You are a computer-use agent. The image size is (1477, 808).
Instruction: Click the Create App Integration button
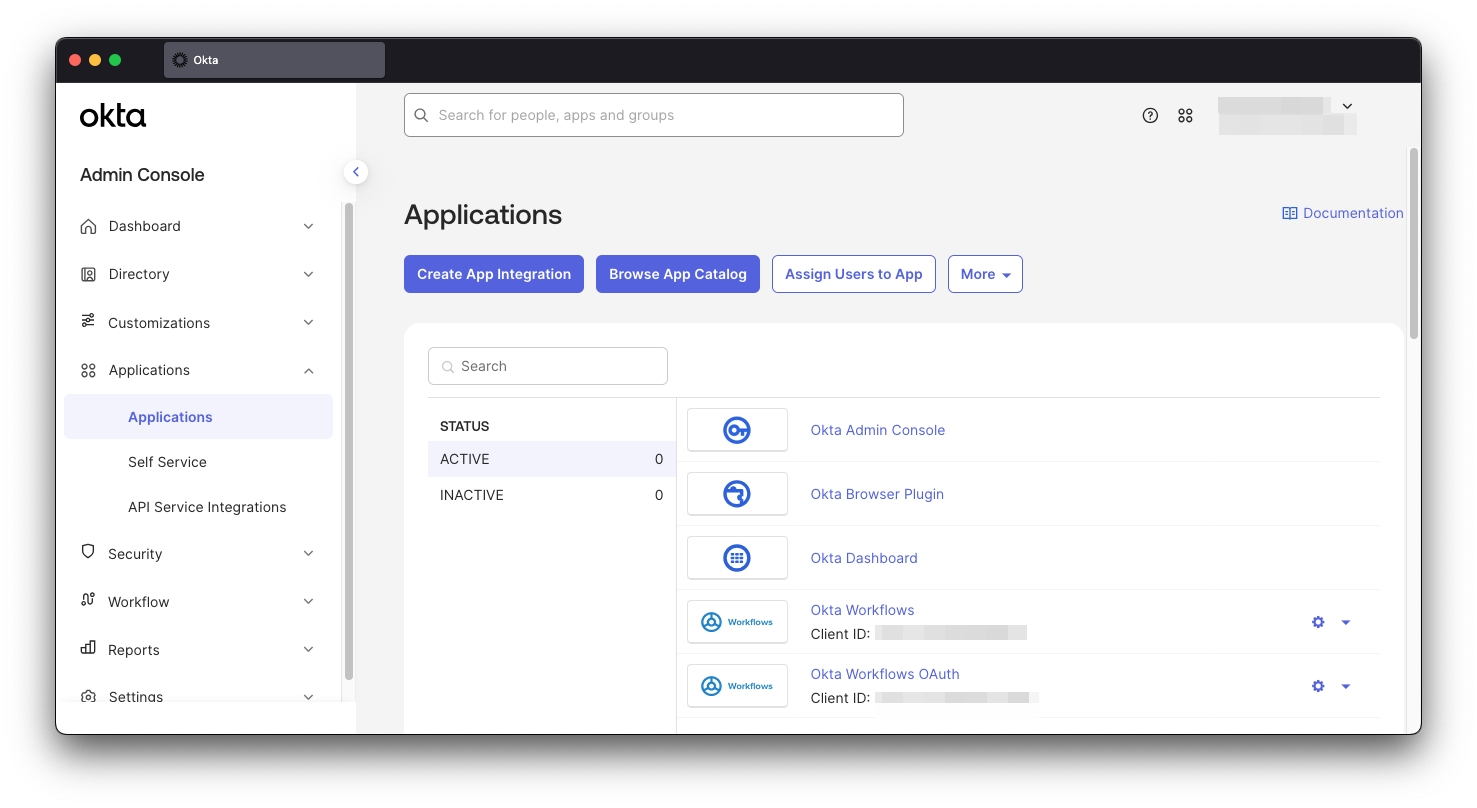coord(493,274)
